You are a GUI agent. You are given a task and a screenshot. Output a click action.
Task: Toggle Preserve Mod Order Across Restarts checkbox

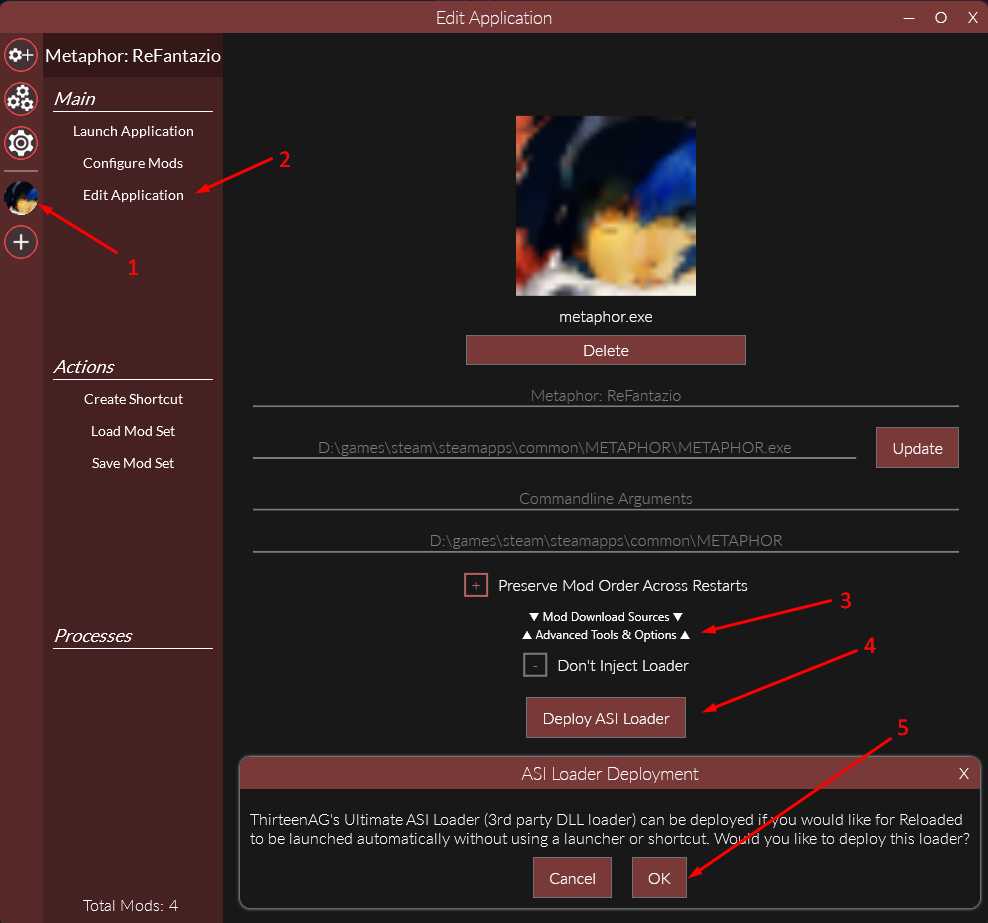476,585
